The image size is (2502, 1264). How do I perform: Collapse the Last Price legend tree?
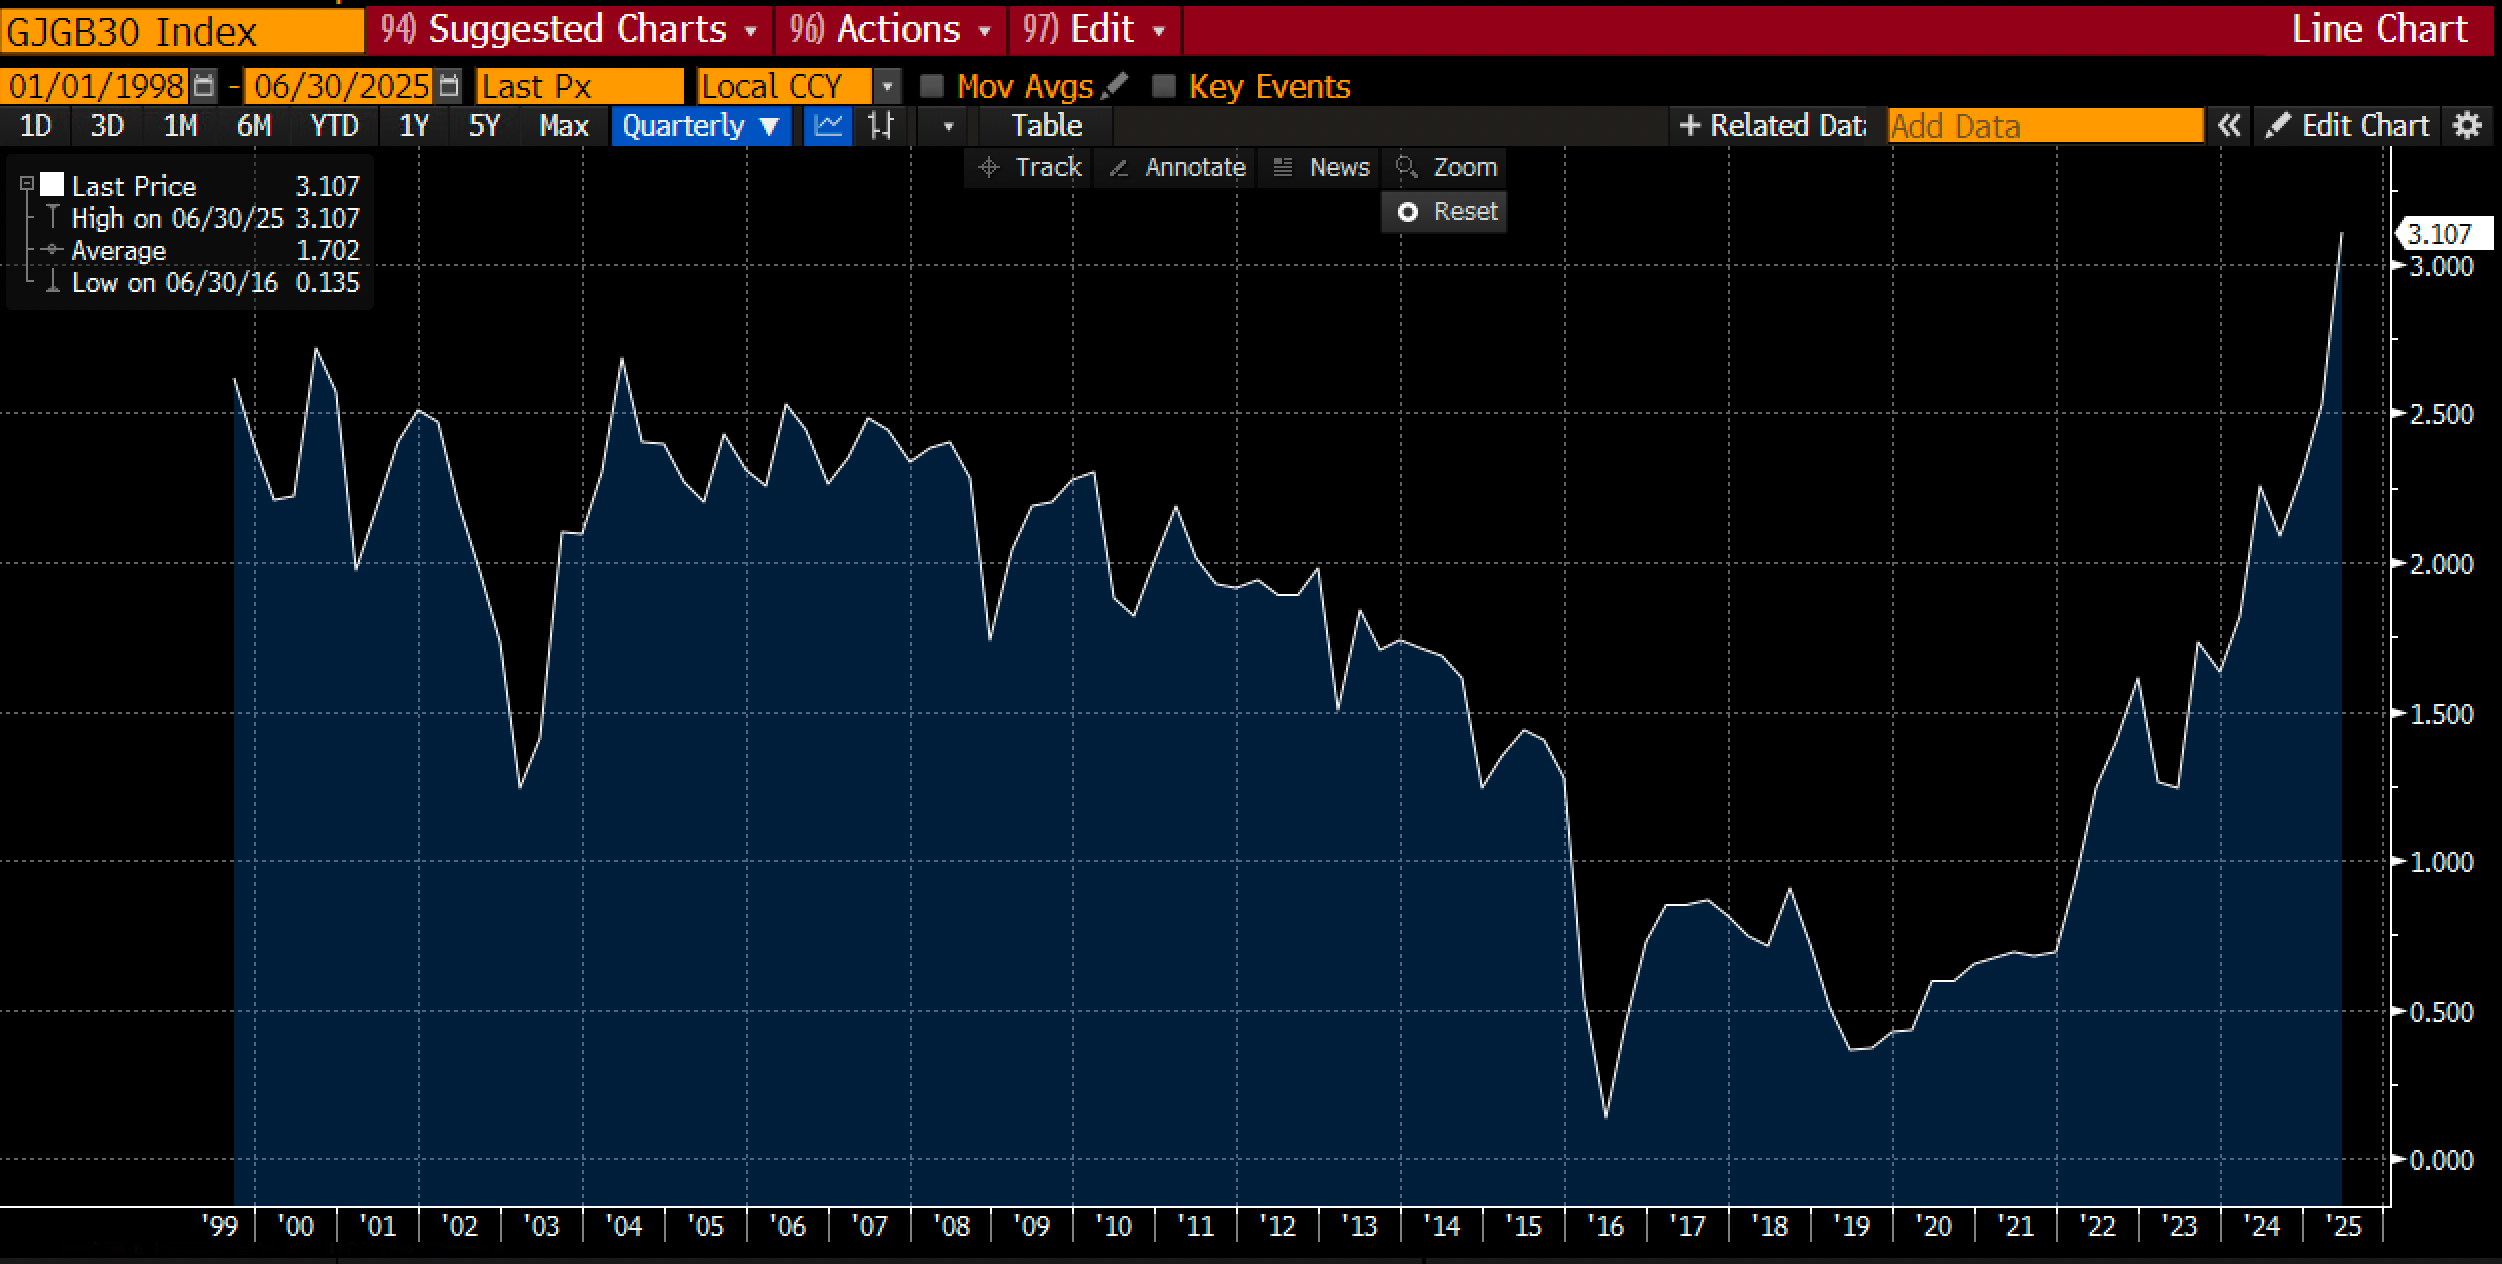click(x=27, y=185)
